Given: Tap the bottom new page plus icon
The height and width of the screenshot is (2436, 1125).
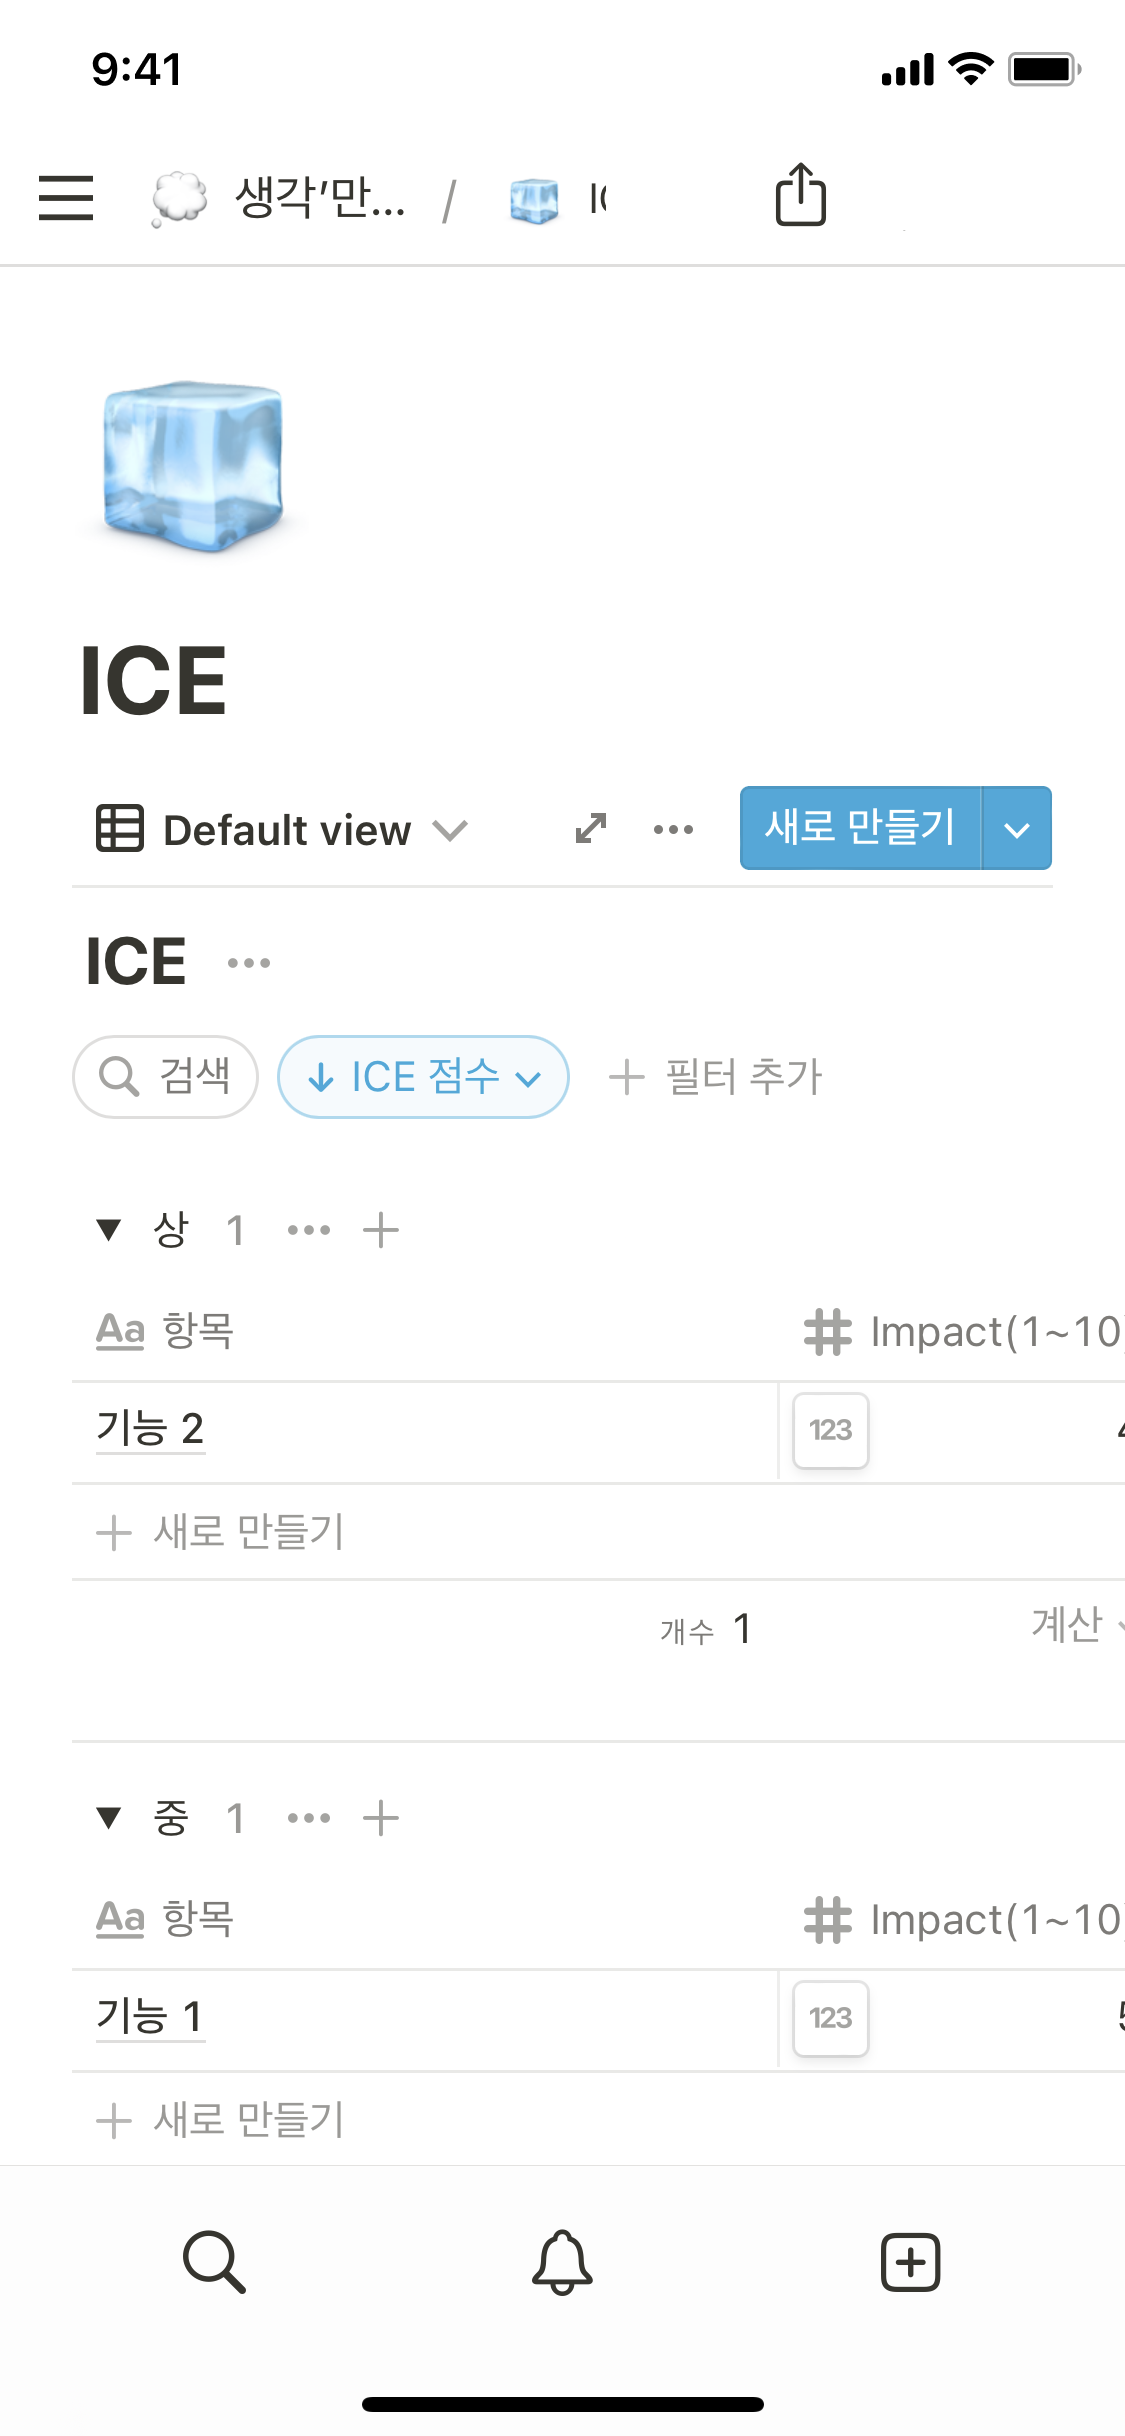Looking at the screenshot, I should (x=910, y=2261).
